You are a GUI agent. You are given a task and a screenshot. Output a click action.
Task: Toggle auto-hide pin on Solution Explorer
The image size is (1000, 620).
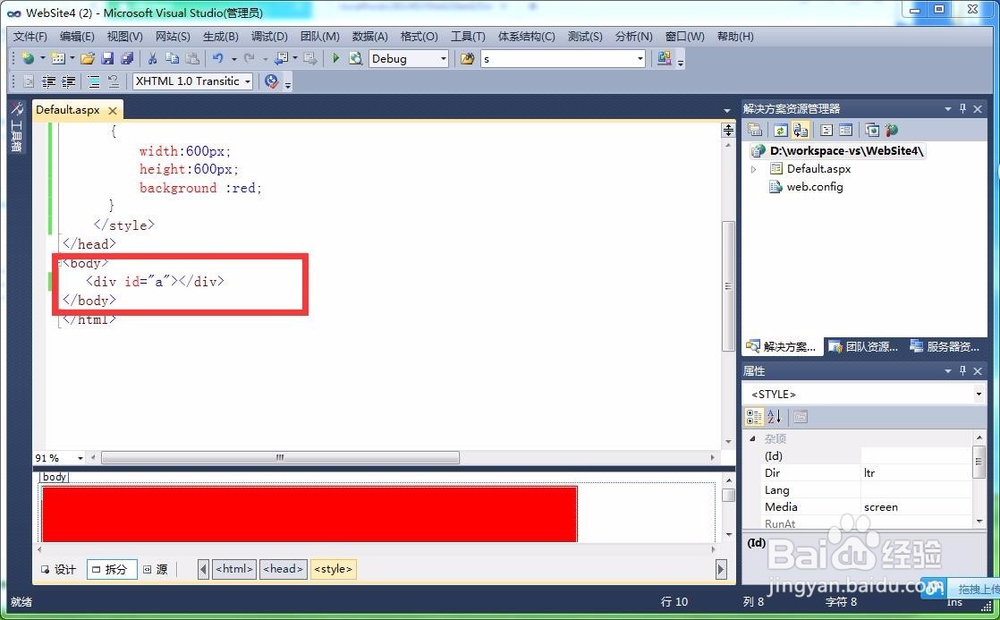point(963,109)
